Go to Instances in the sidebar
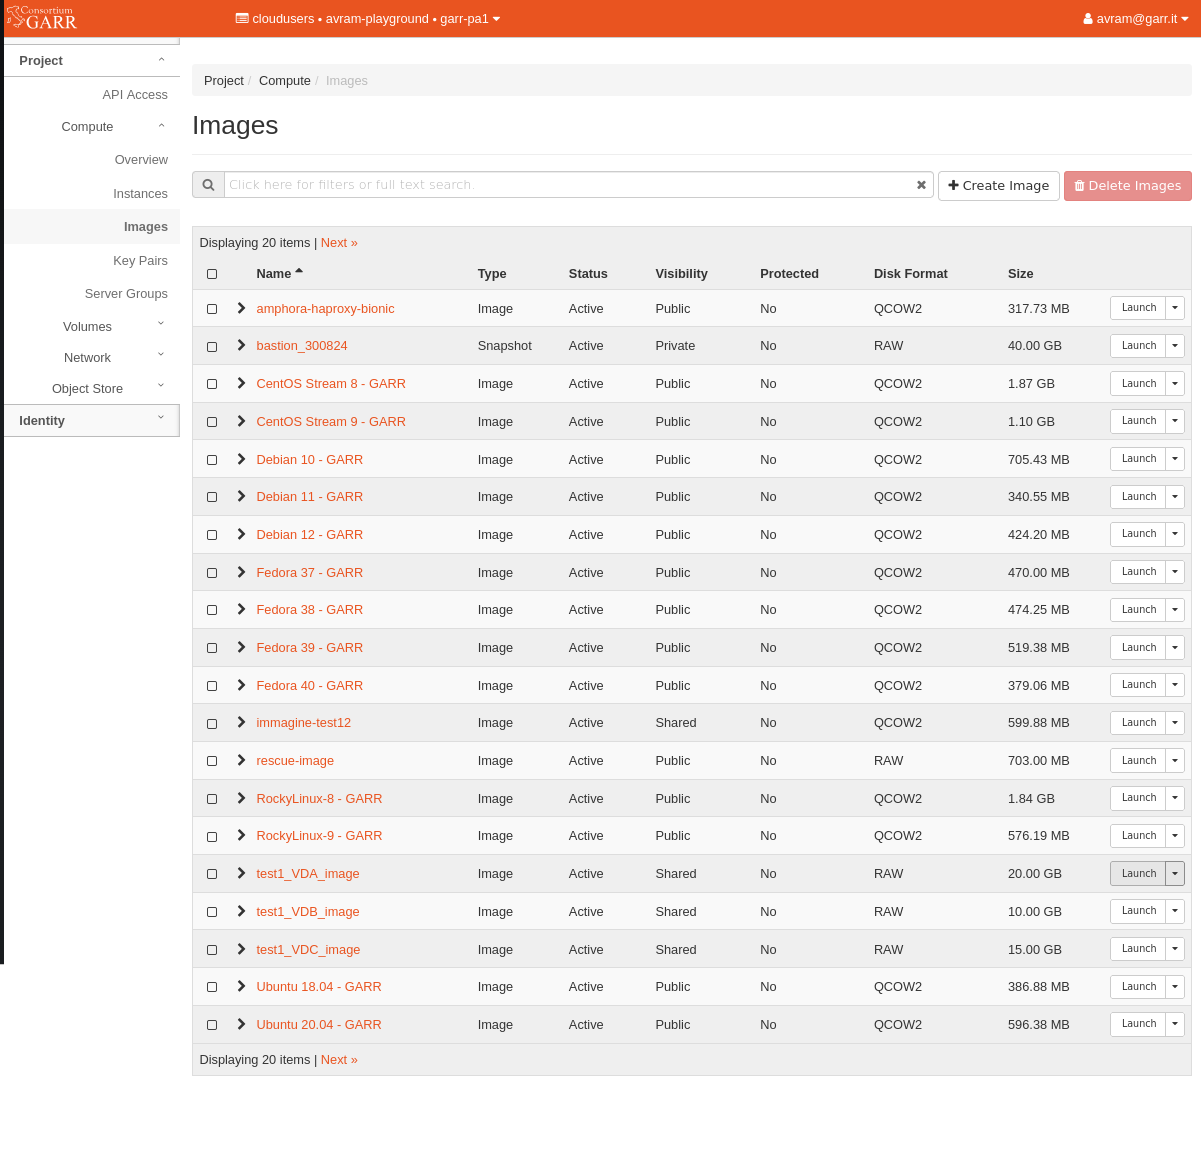Image resolution: width=1201 pixels, height=1158 pixels. pyautogui.click(x=140, y=194)
